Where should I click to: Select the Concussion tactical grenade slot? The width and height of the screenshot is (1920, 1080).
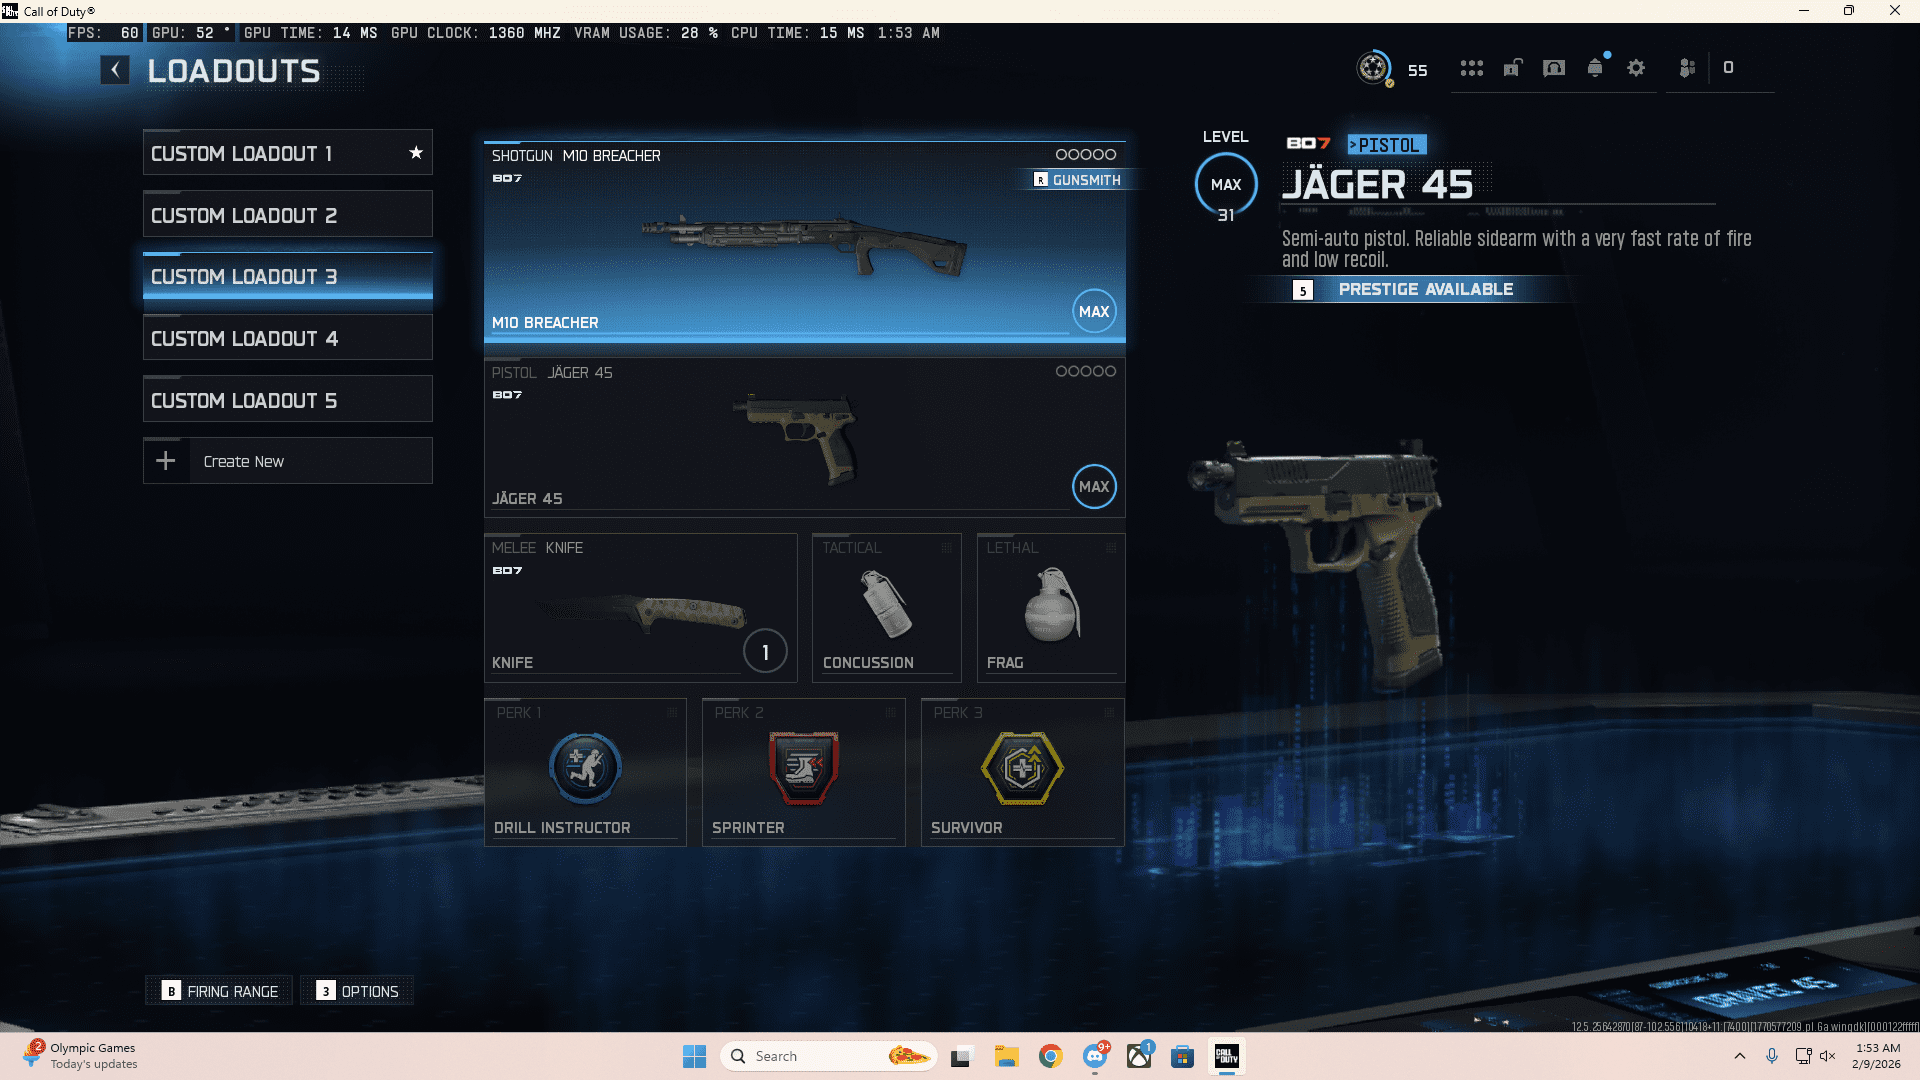click(x=886, y=608)
